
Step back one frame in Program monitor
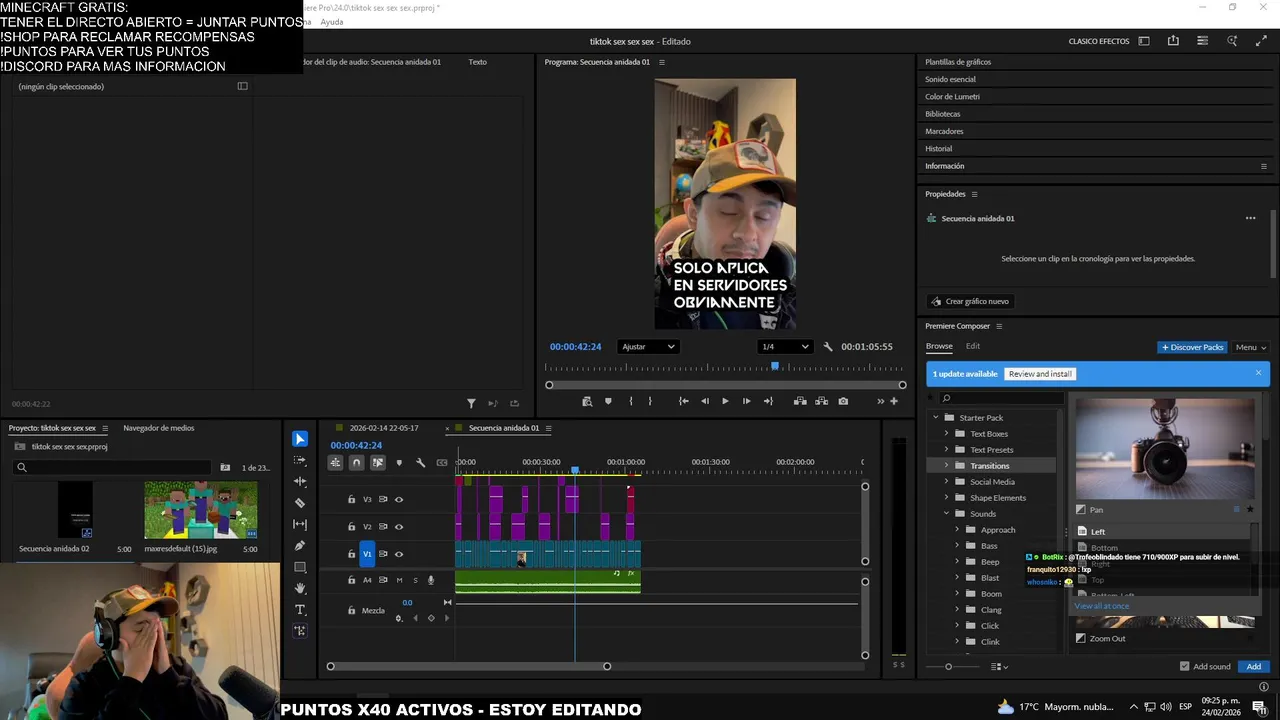pos(704,401)
